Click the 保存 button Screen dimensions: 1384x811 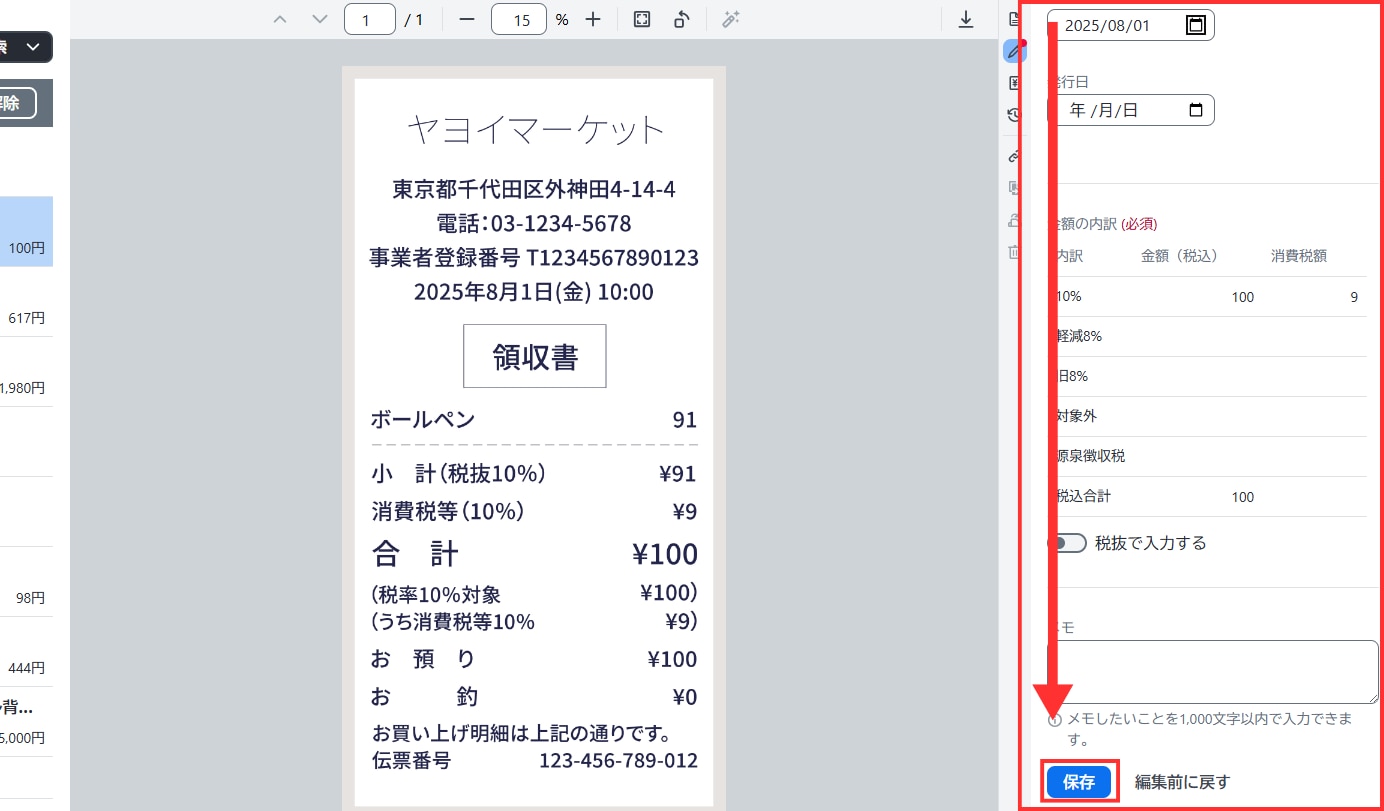[x=1079, y=782]
